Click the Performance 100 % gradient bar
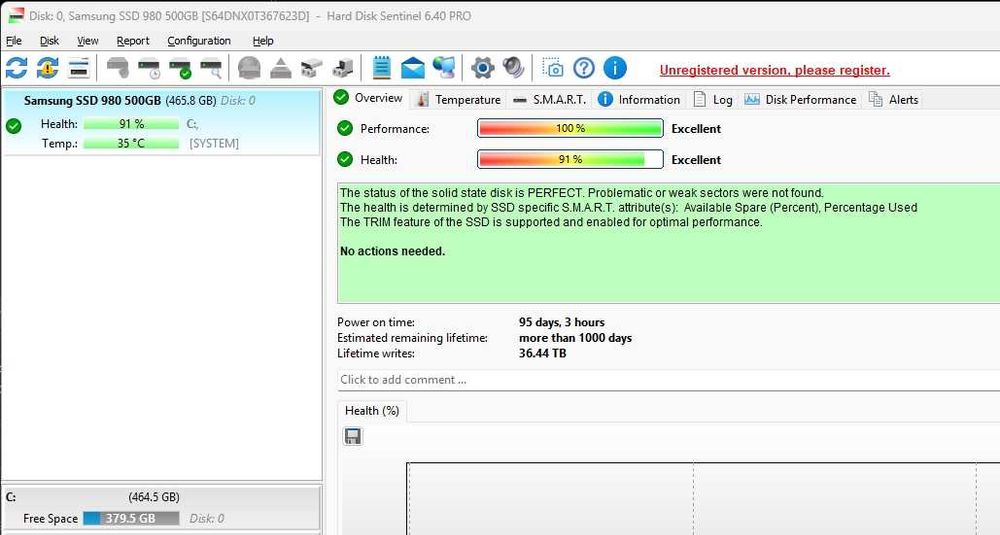The height and width of the screenshot is (535, 1000). click(570, 128)
